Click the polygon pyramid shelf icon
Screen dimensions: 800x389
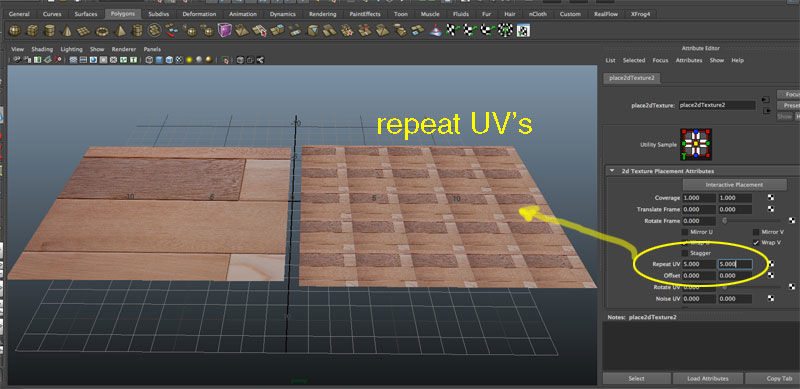pos(120,31)
